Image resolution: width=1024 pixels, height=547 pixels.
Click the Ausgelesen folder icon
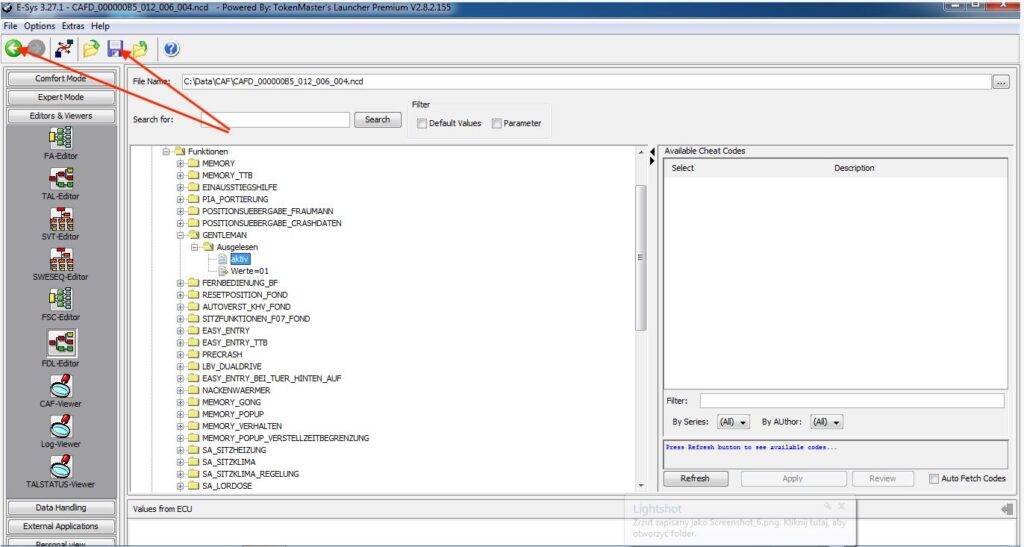coord(208,247)
